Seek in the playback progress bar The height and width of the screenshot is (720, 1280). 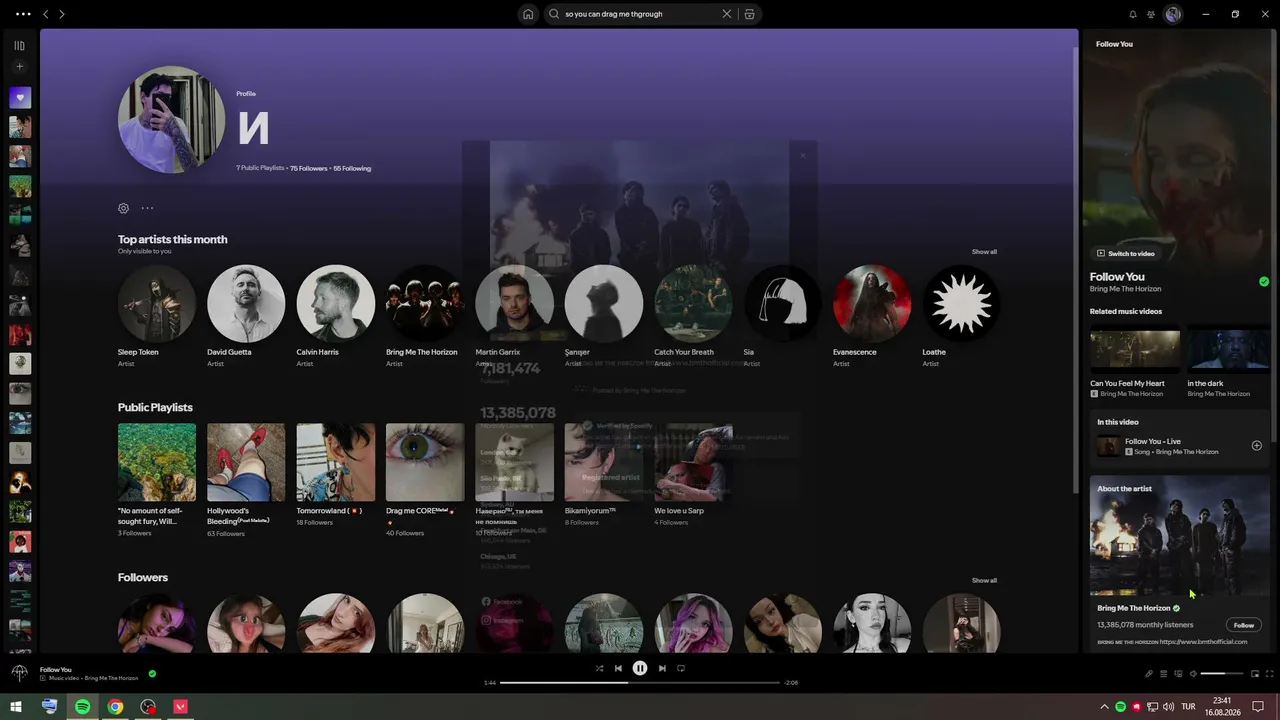click(640, 683)
